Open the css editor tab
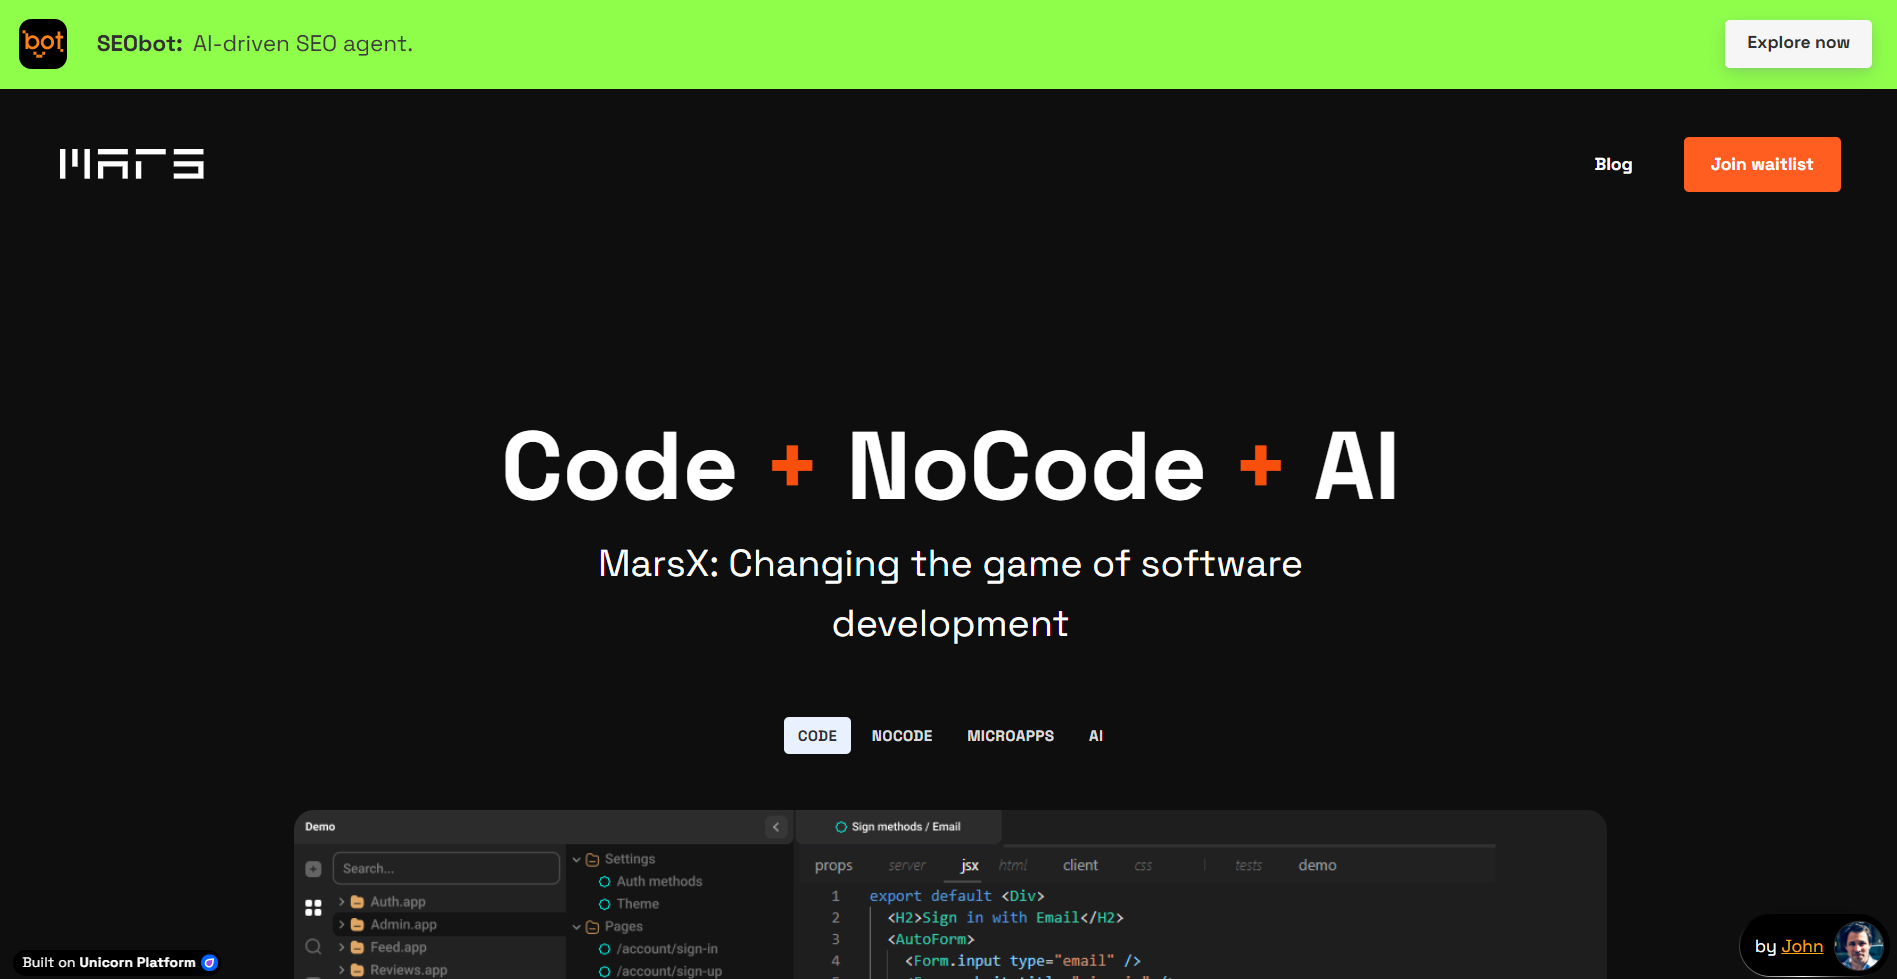The image size is (1897, 979). click(1143, 866)
